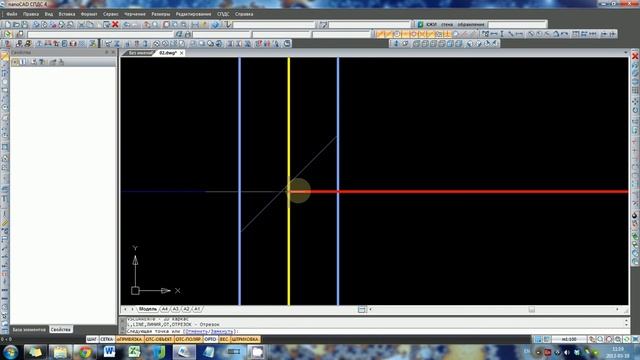Toggle ОТС-ПОЛЯР polar tracking
This screenshot has width=640, height=360.
click(x=188, y=339)
